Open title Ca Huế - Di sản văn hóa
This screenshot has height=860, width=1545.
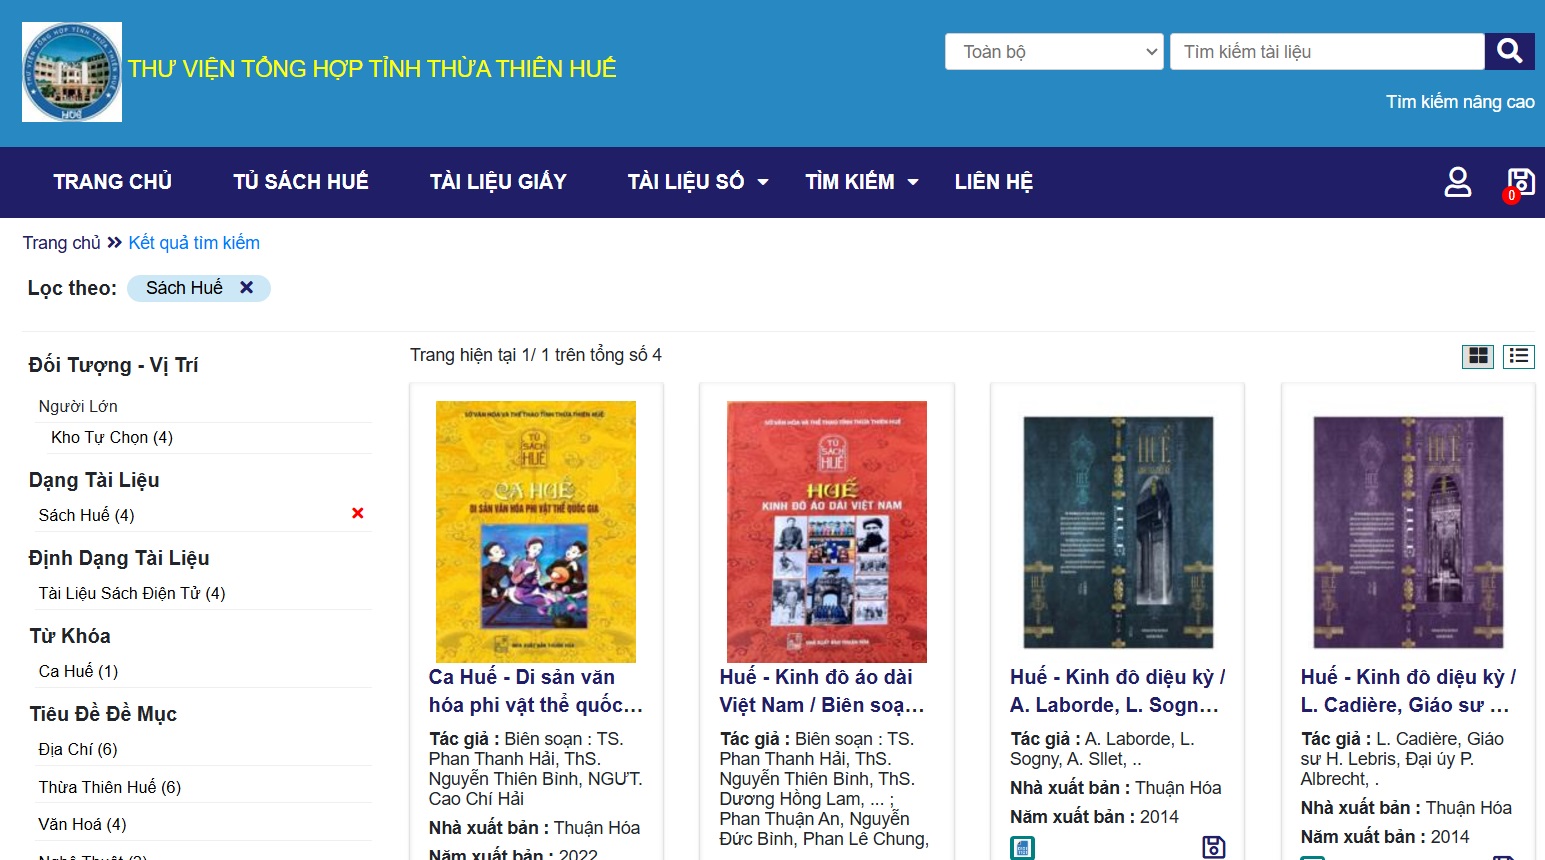point(536,691)
